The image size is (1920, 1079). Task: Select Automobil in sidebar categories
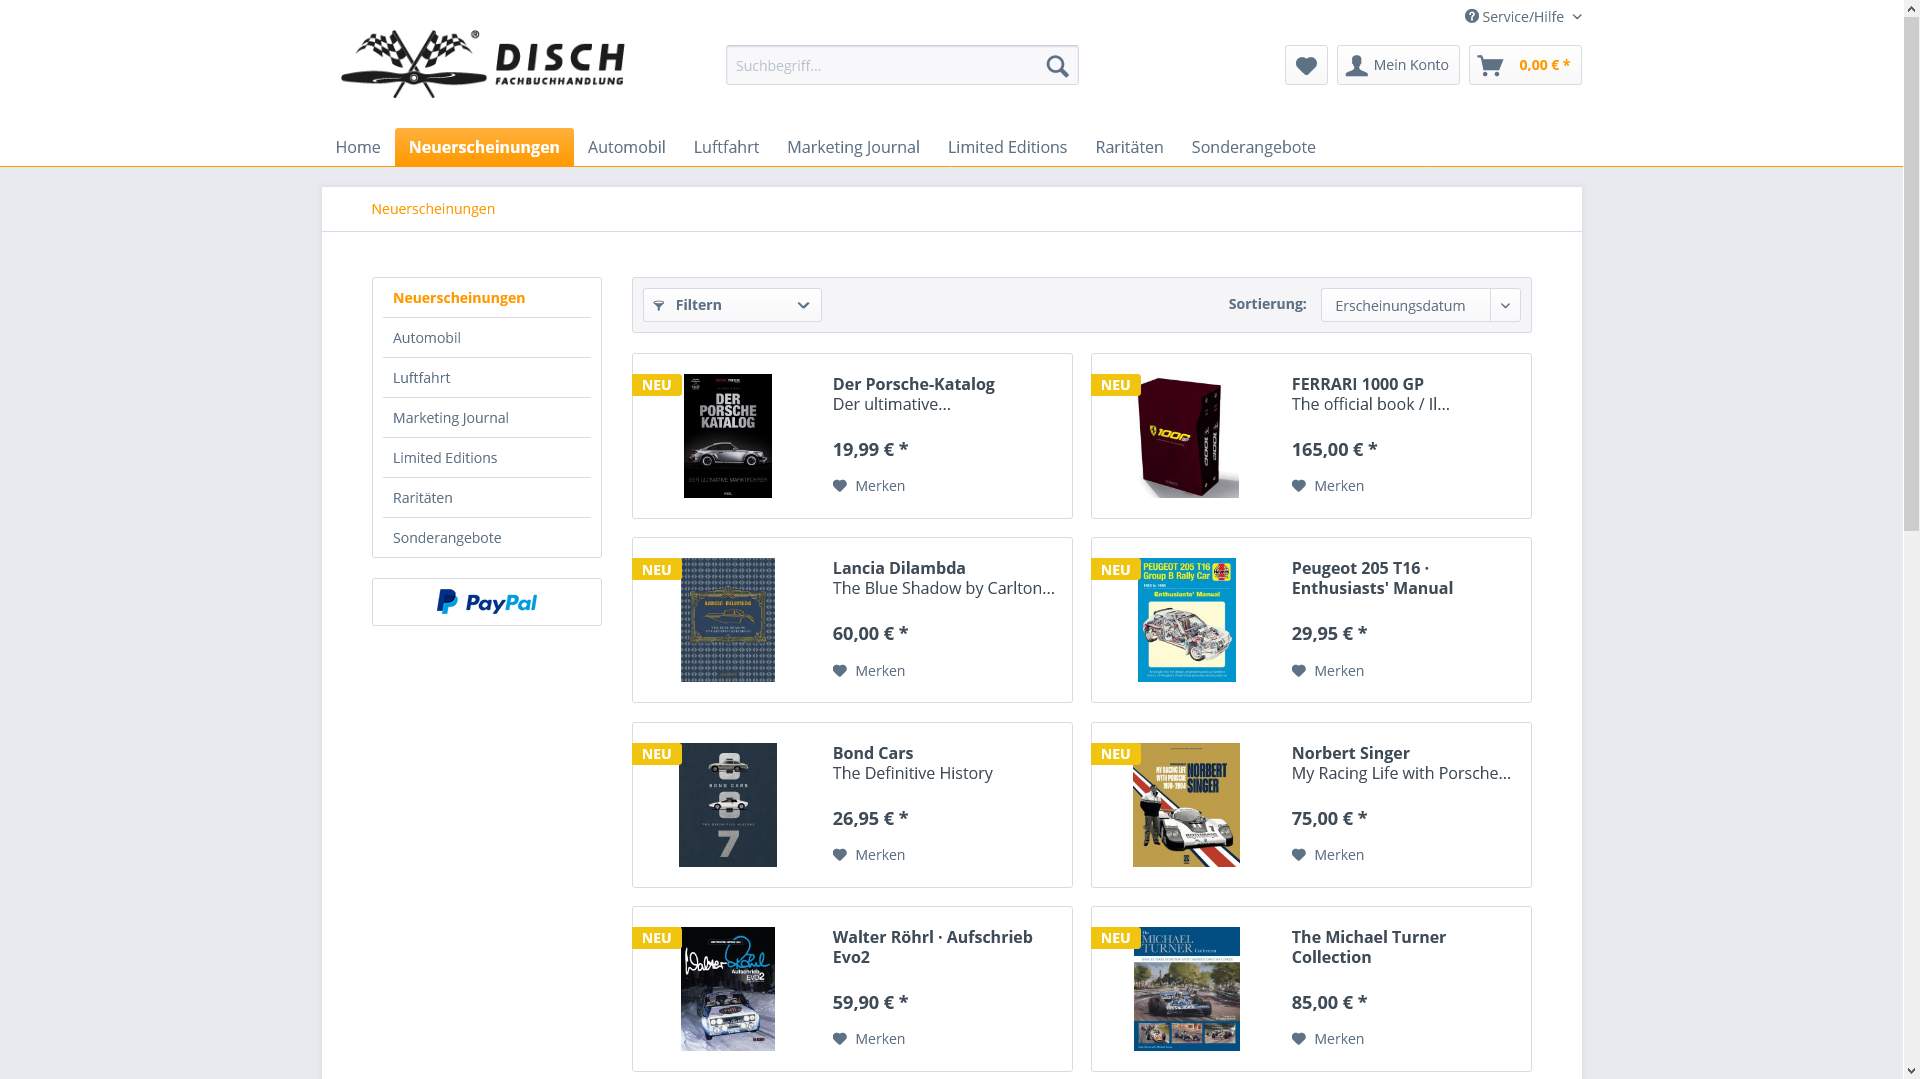pyautogui.click(x=487, y=338)
